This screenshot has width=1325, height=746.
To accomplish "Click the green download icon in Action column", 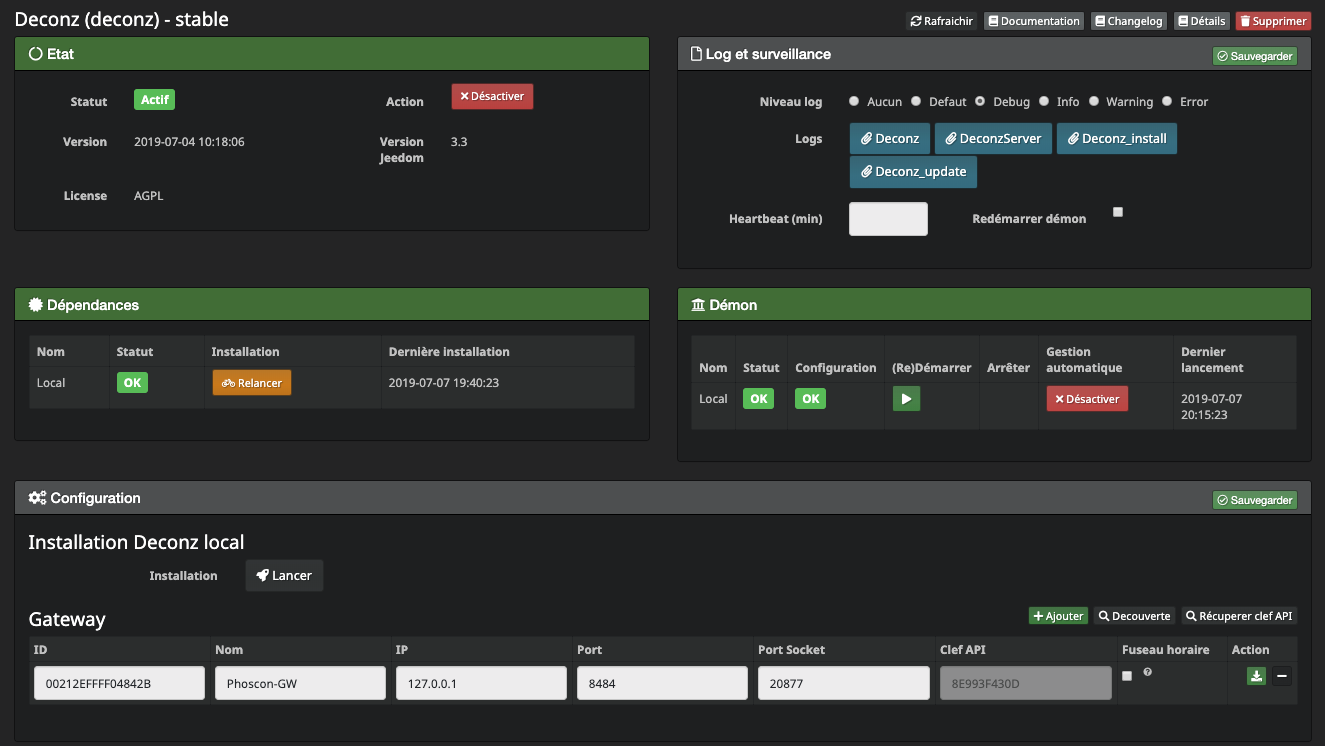I will 1256,676.
